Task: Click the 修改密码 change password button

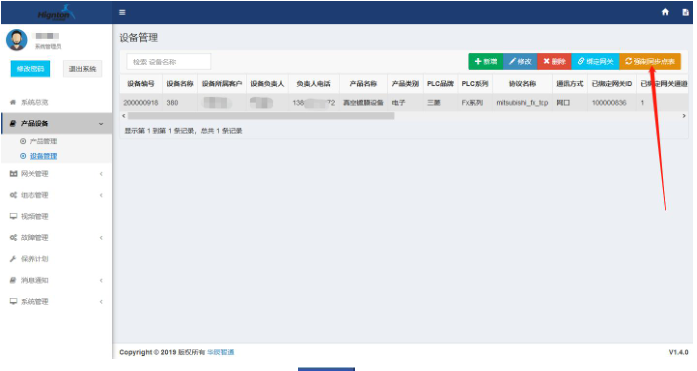Action: 30,69
